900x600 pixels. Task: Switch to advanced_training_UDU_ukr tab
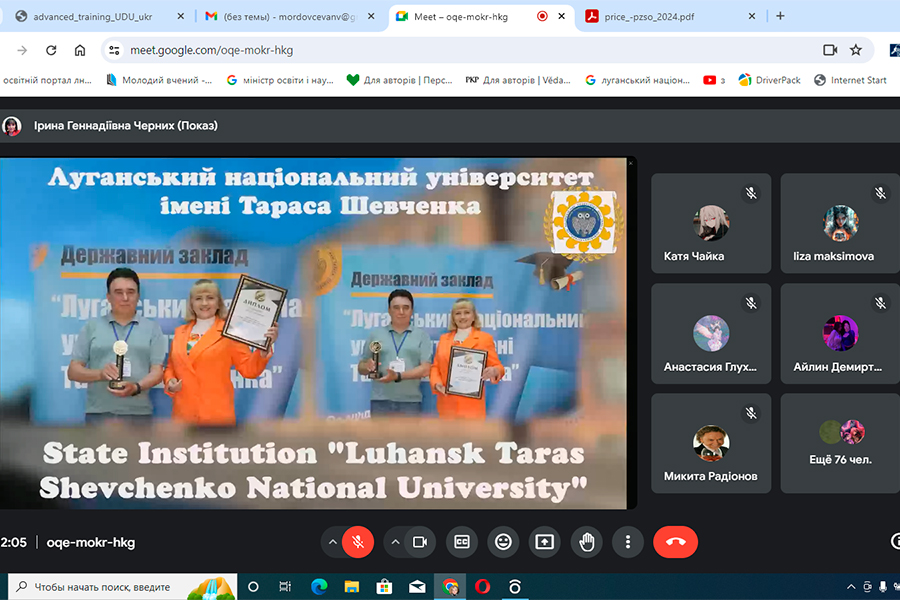[x=92, y=17]
